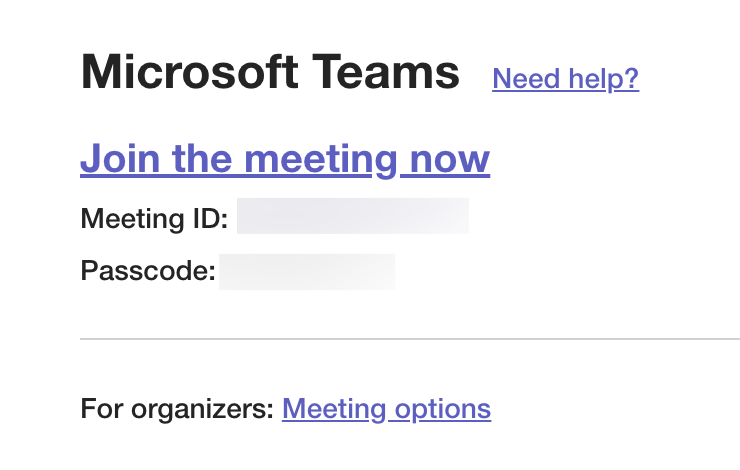Select the blurred Meeting ID value
740x470 pixels.
coord(352,217)
